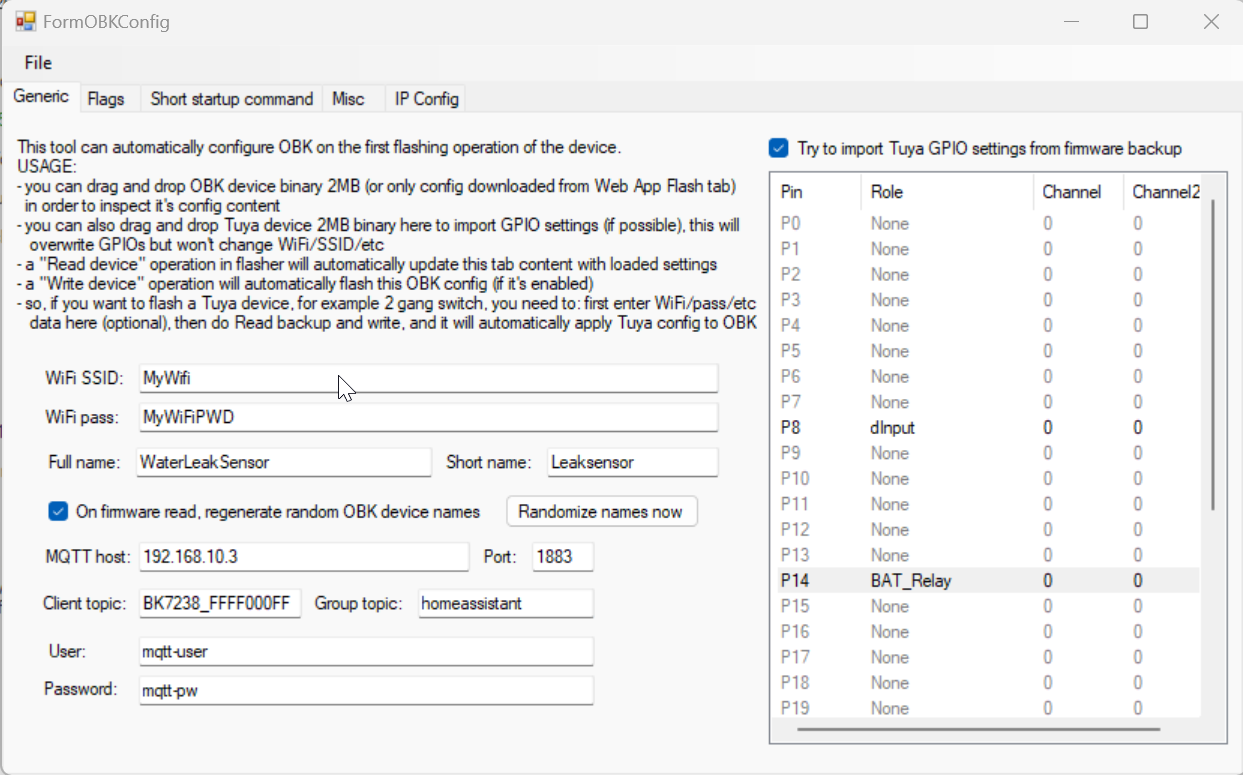Image resolution: width=1243 pixels, height=775 pixels.
Task: Uncheck regenerate random OBK device names
Action: click(x=58, y=512)
